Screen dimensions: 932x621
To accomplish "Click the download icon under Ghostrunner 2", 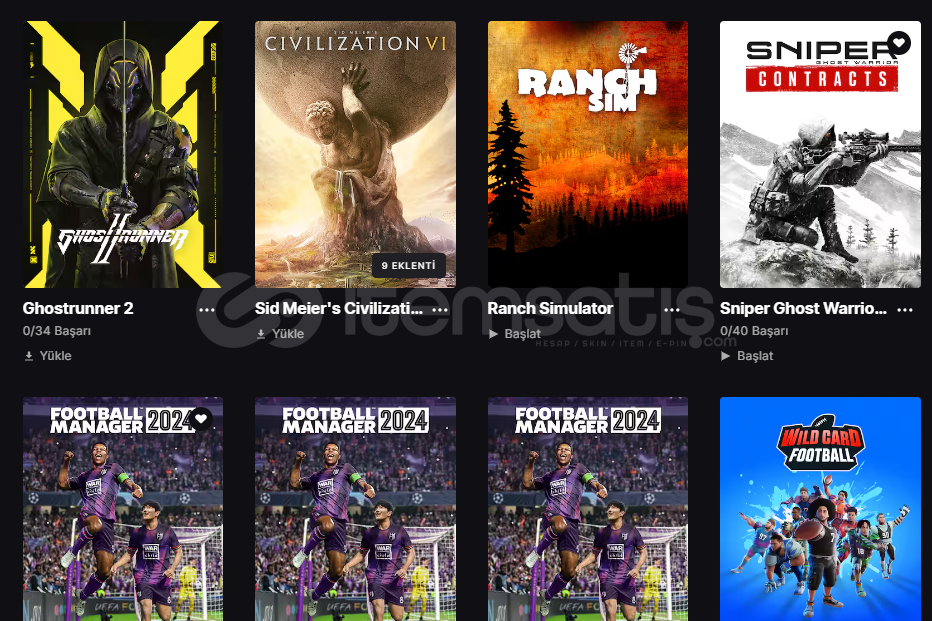I will pos(29,356).
